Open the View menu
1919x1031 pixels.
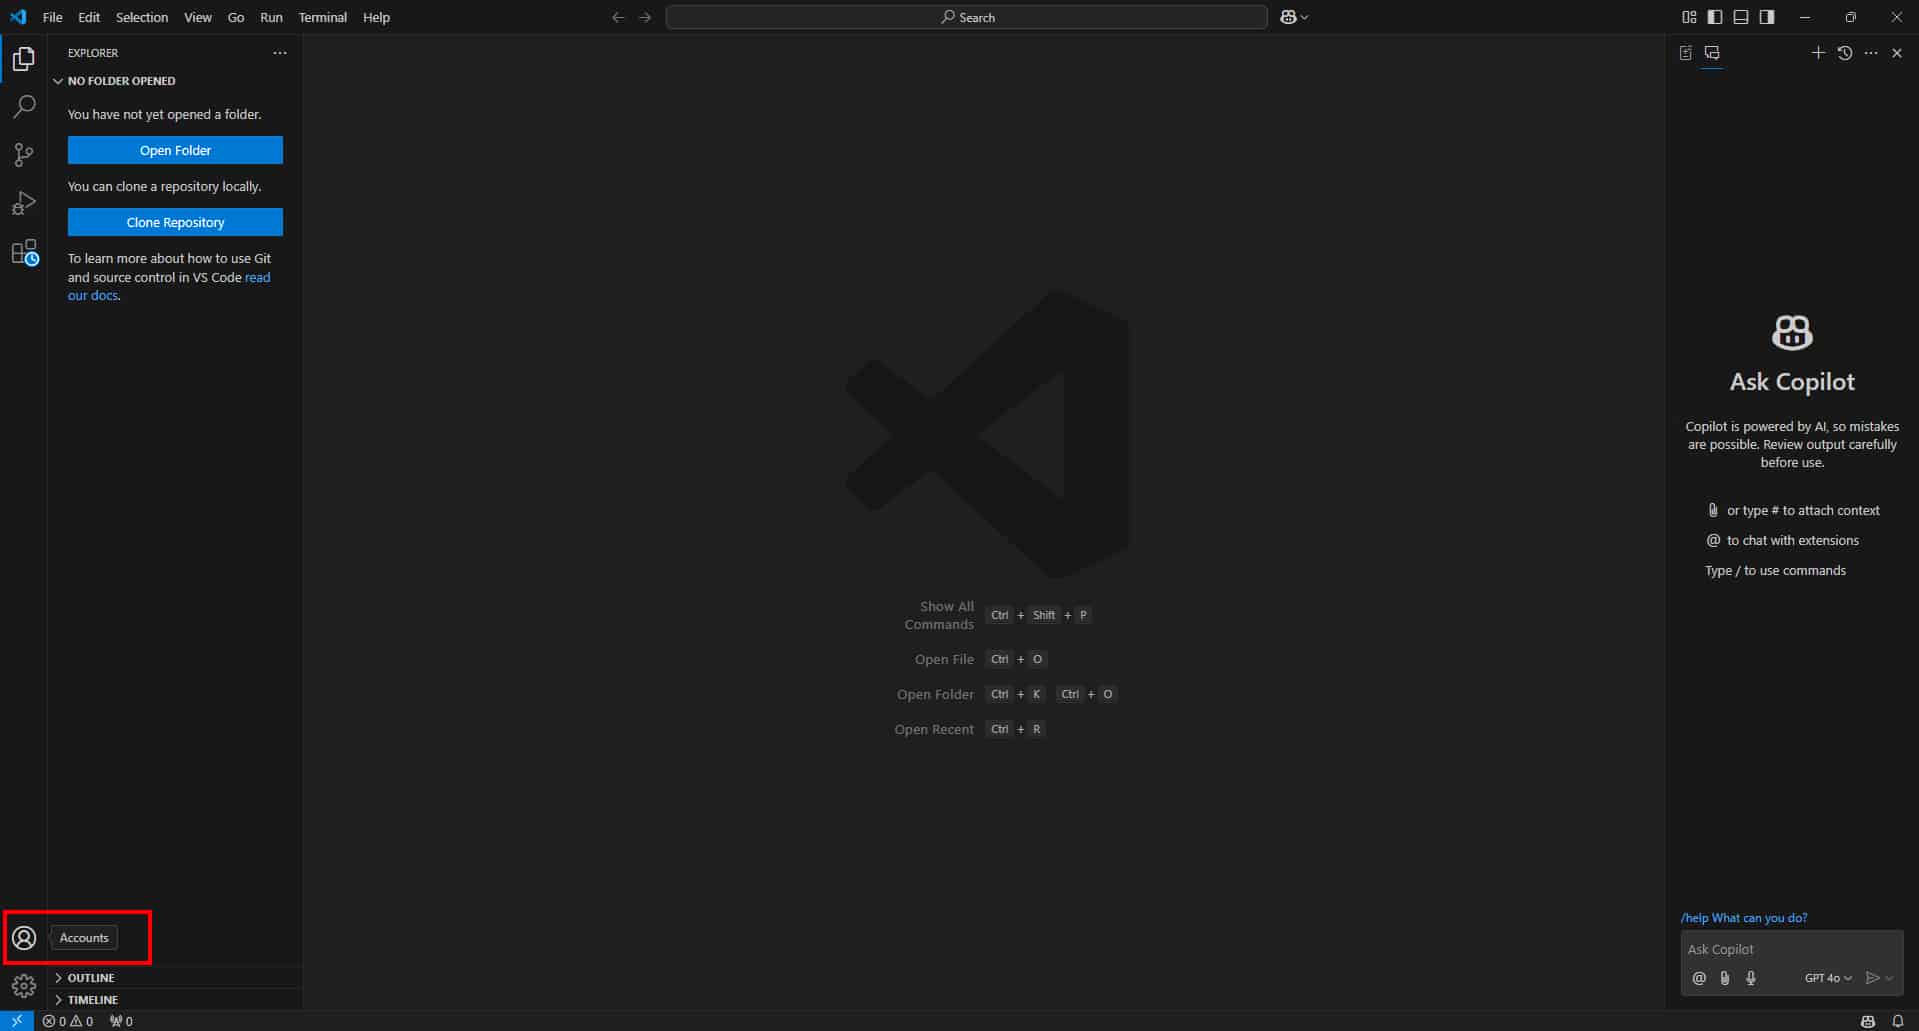[x=198, y=17]
